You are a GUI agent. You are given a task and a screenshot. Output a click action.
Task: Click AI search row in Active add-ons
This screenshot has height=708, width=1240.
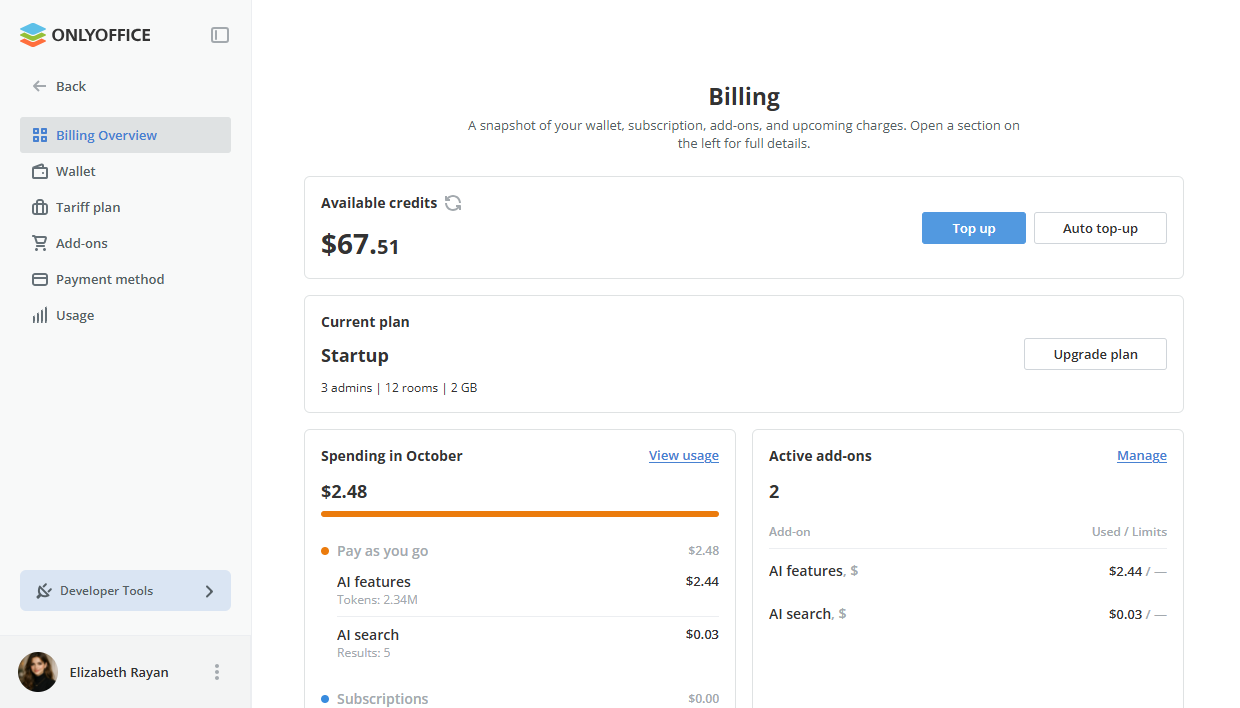tap(968, 614)
